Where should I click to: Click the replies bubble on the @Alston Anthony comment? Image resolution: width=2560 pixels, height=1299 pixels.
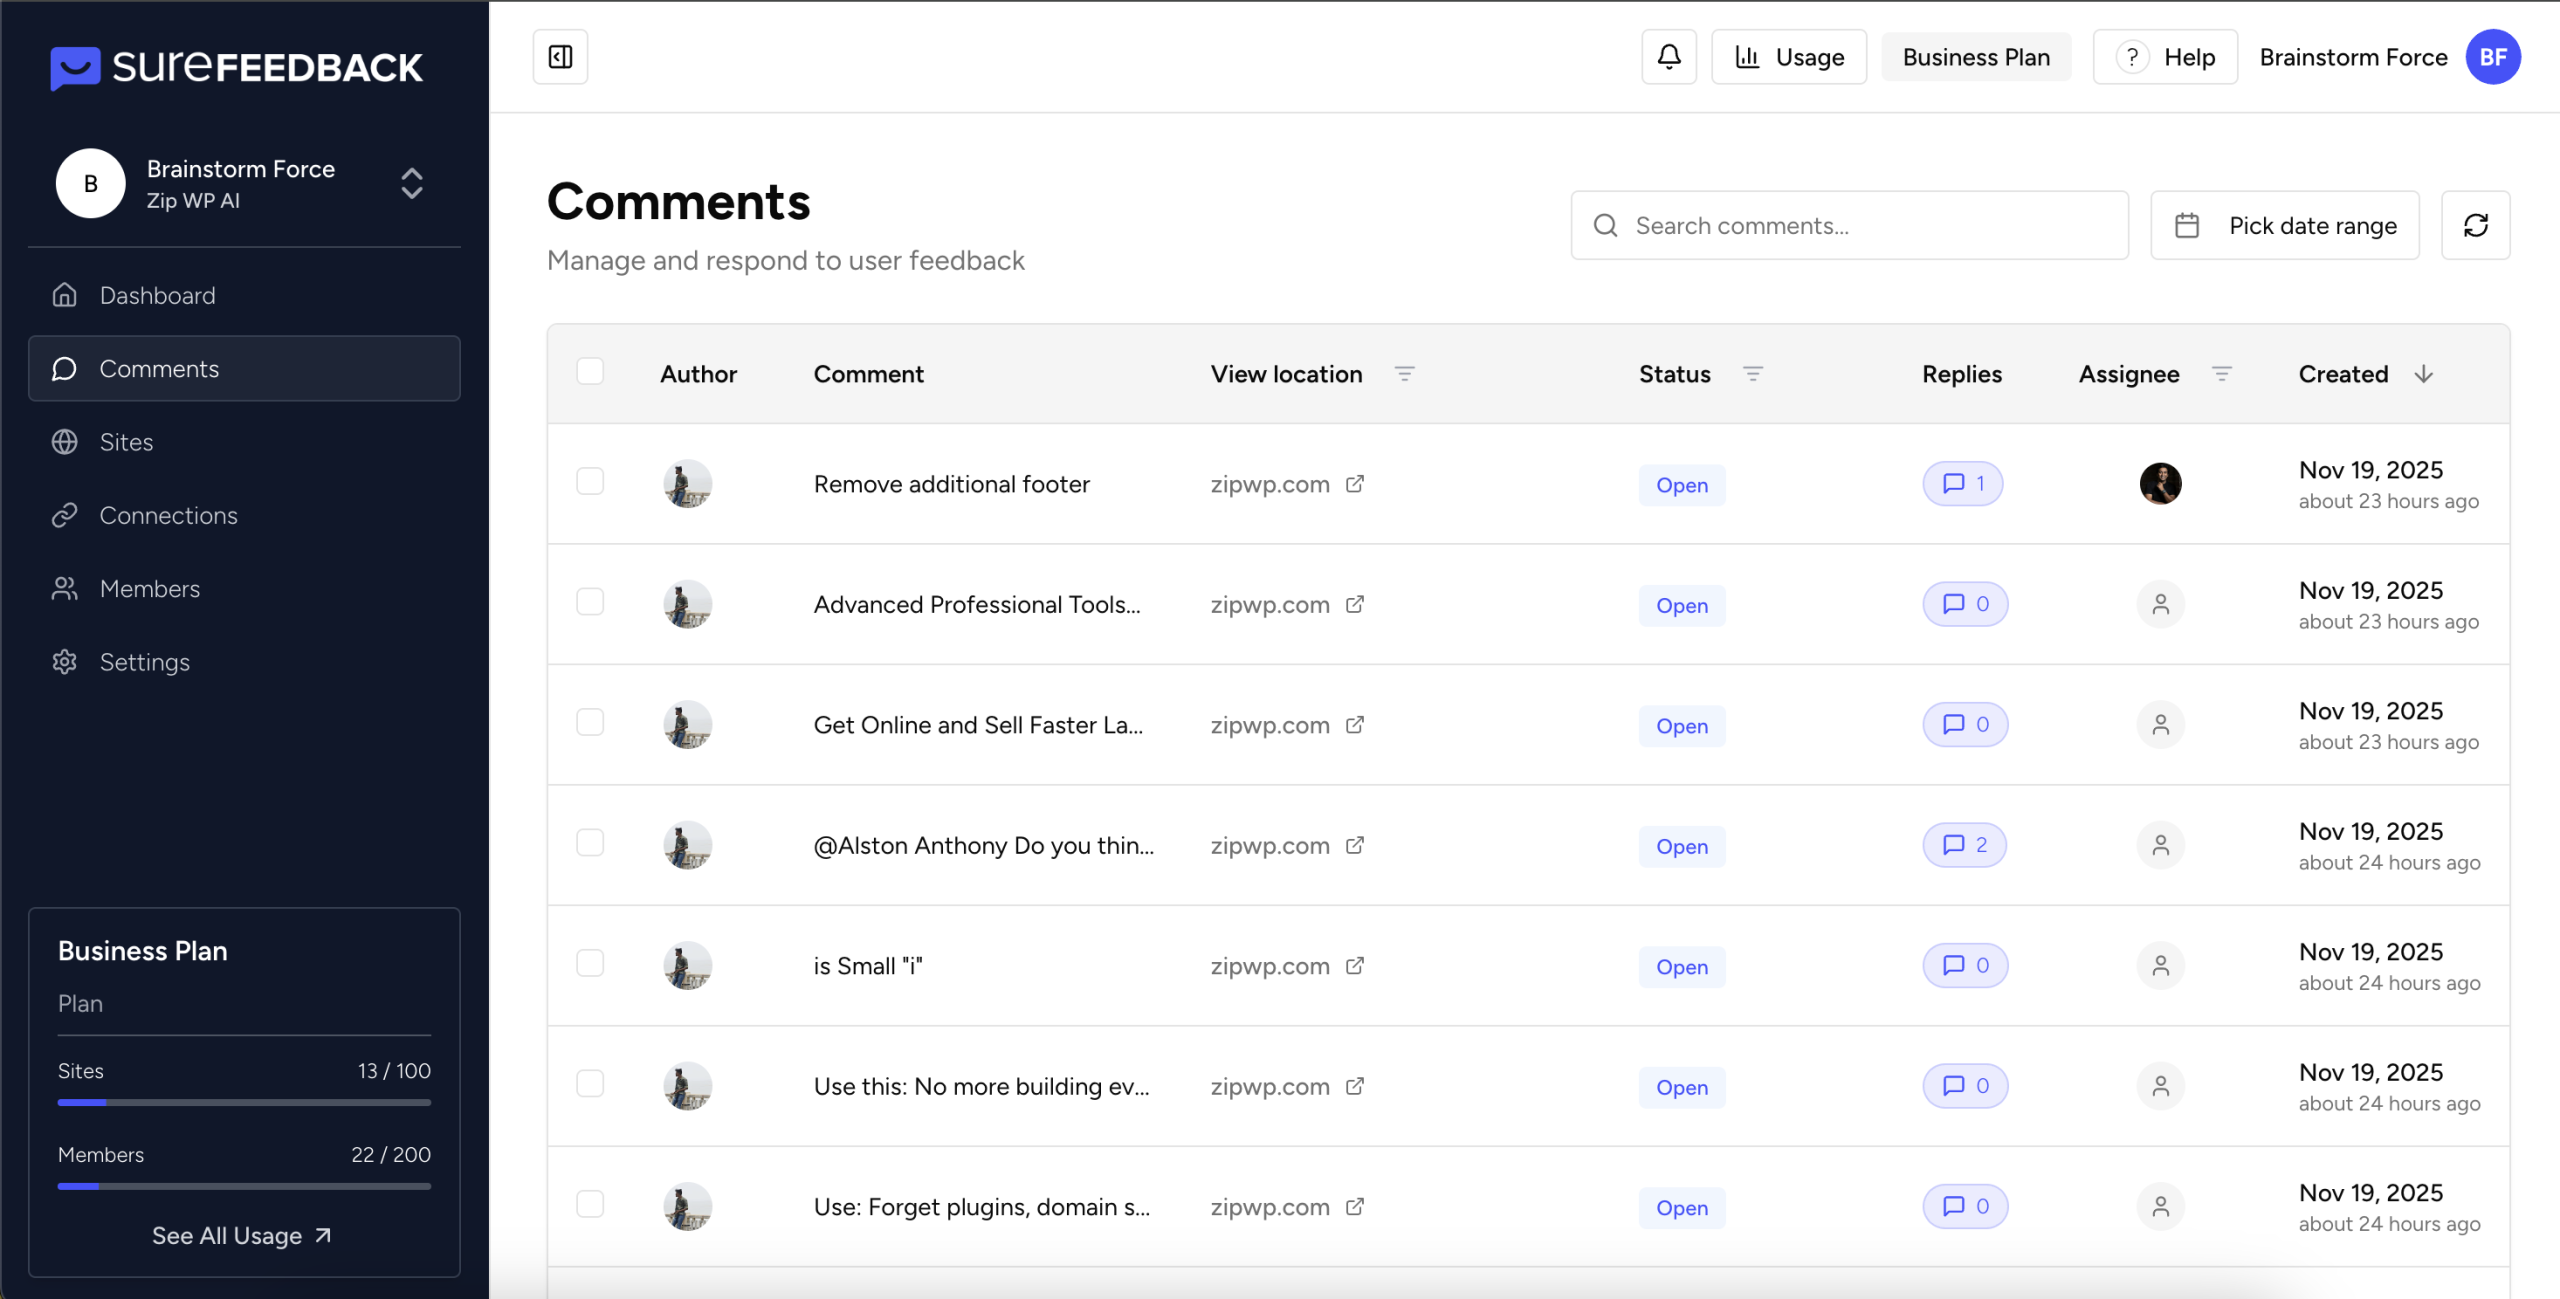click(x=1964, y=845)
